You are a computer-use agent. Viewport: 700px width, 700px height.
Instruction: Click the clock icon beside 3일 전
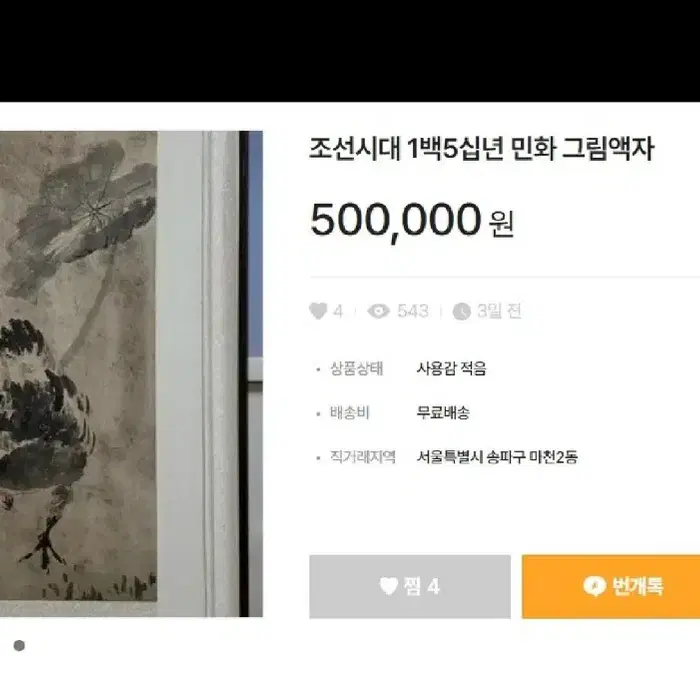pyautogui.click(x=462, y=311)
